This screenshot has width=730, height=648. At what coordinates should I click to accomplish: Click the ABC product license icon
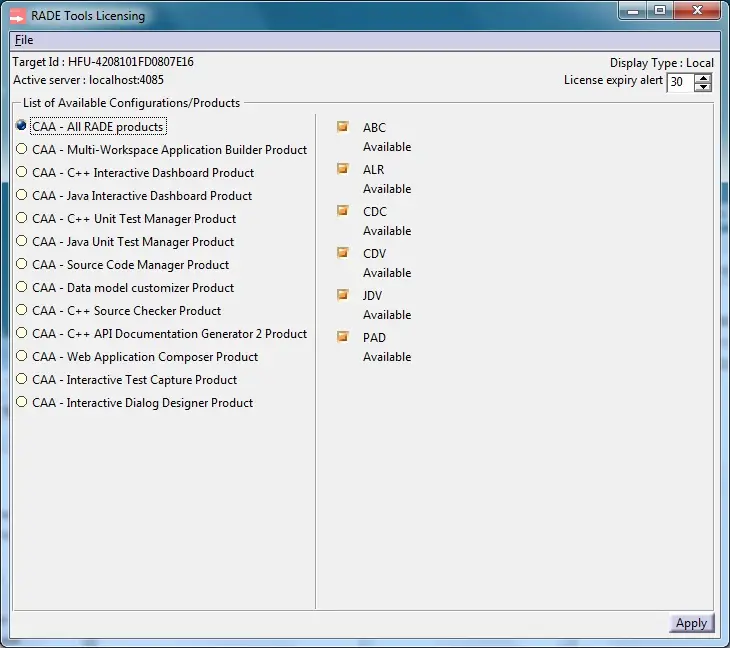tap(343, 127)
